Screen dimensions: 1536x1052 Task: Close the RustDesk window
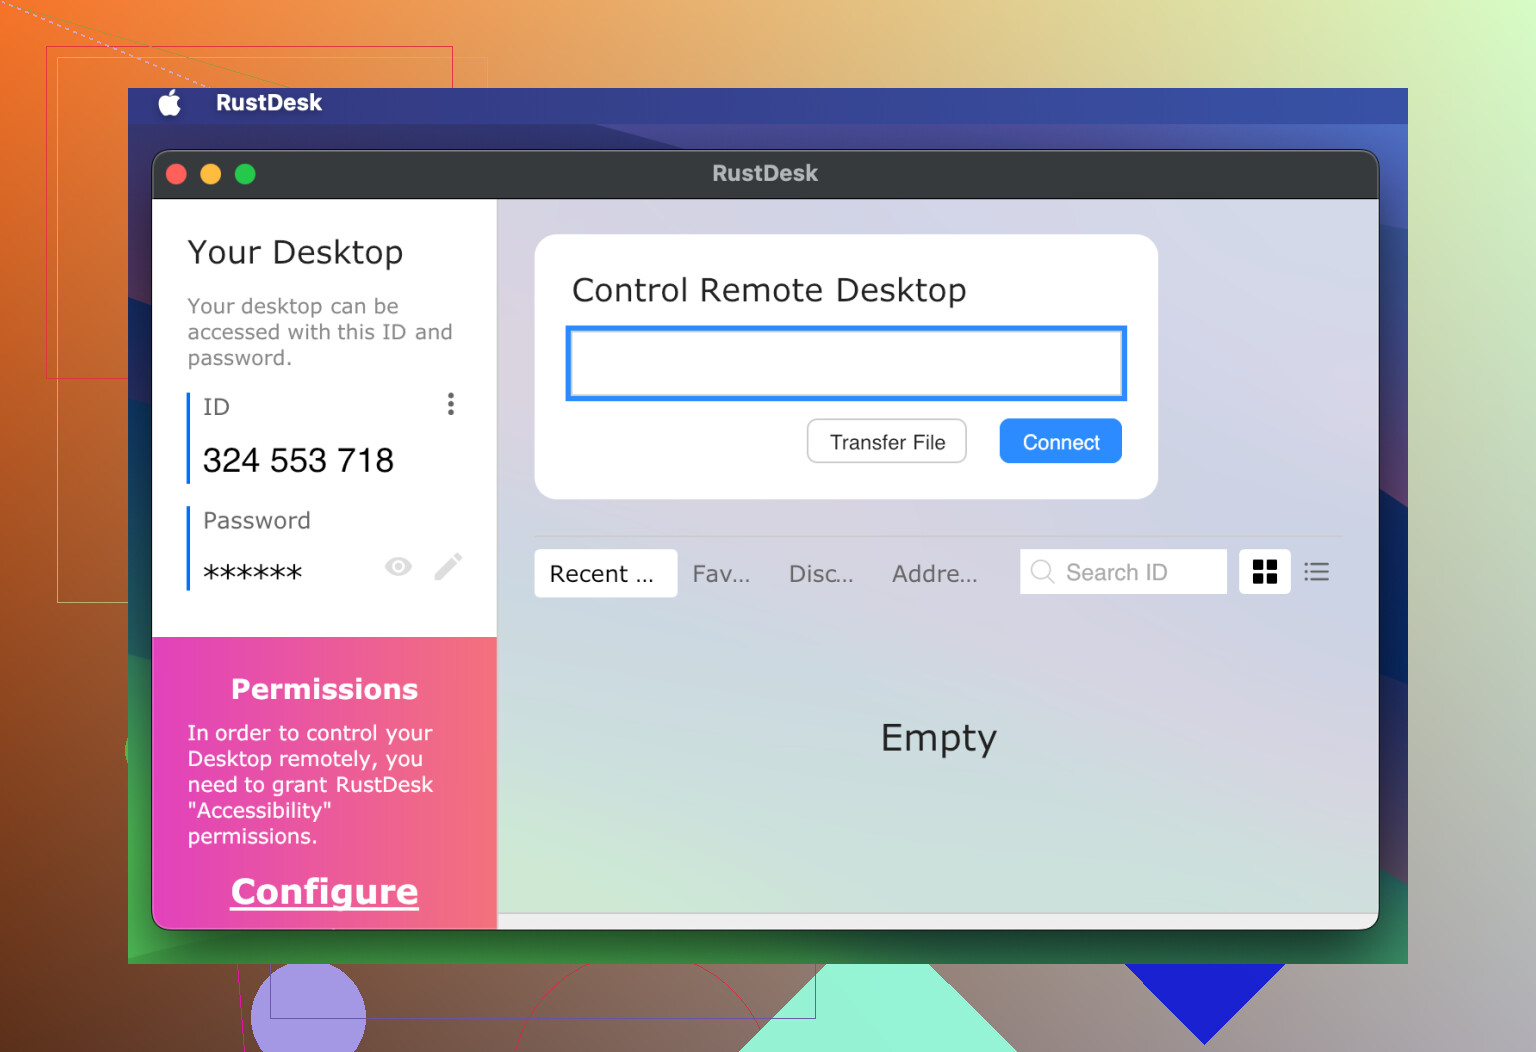(177, 174)
